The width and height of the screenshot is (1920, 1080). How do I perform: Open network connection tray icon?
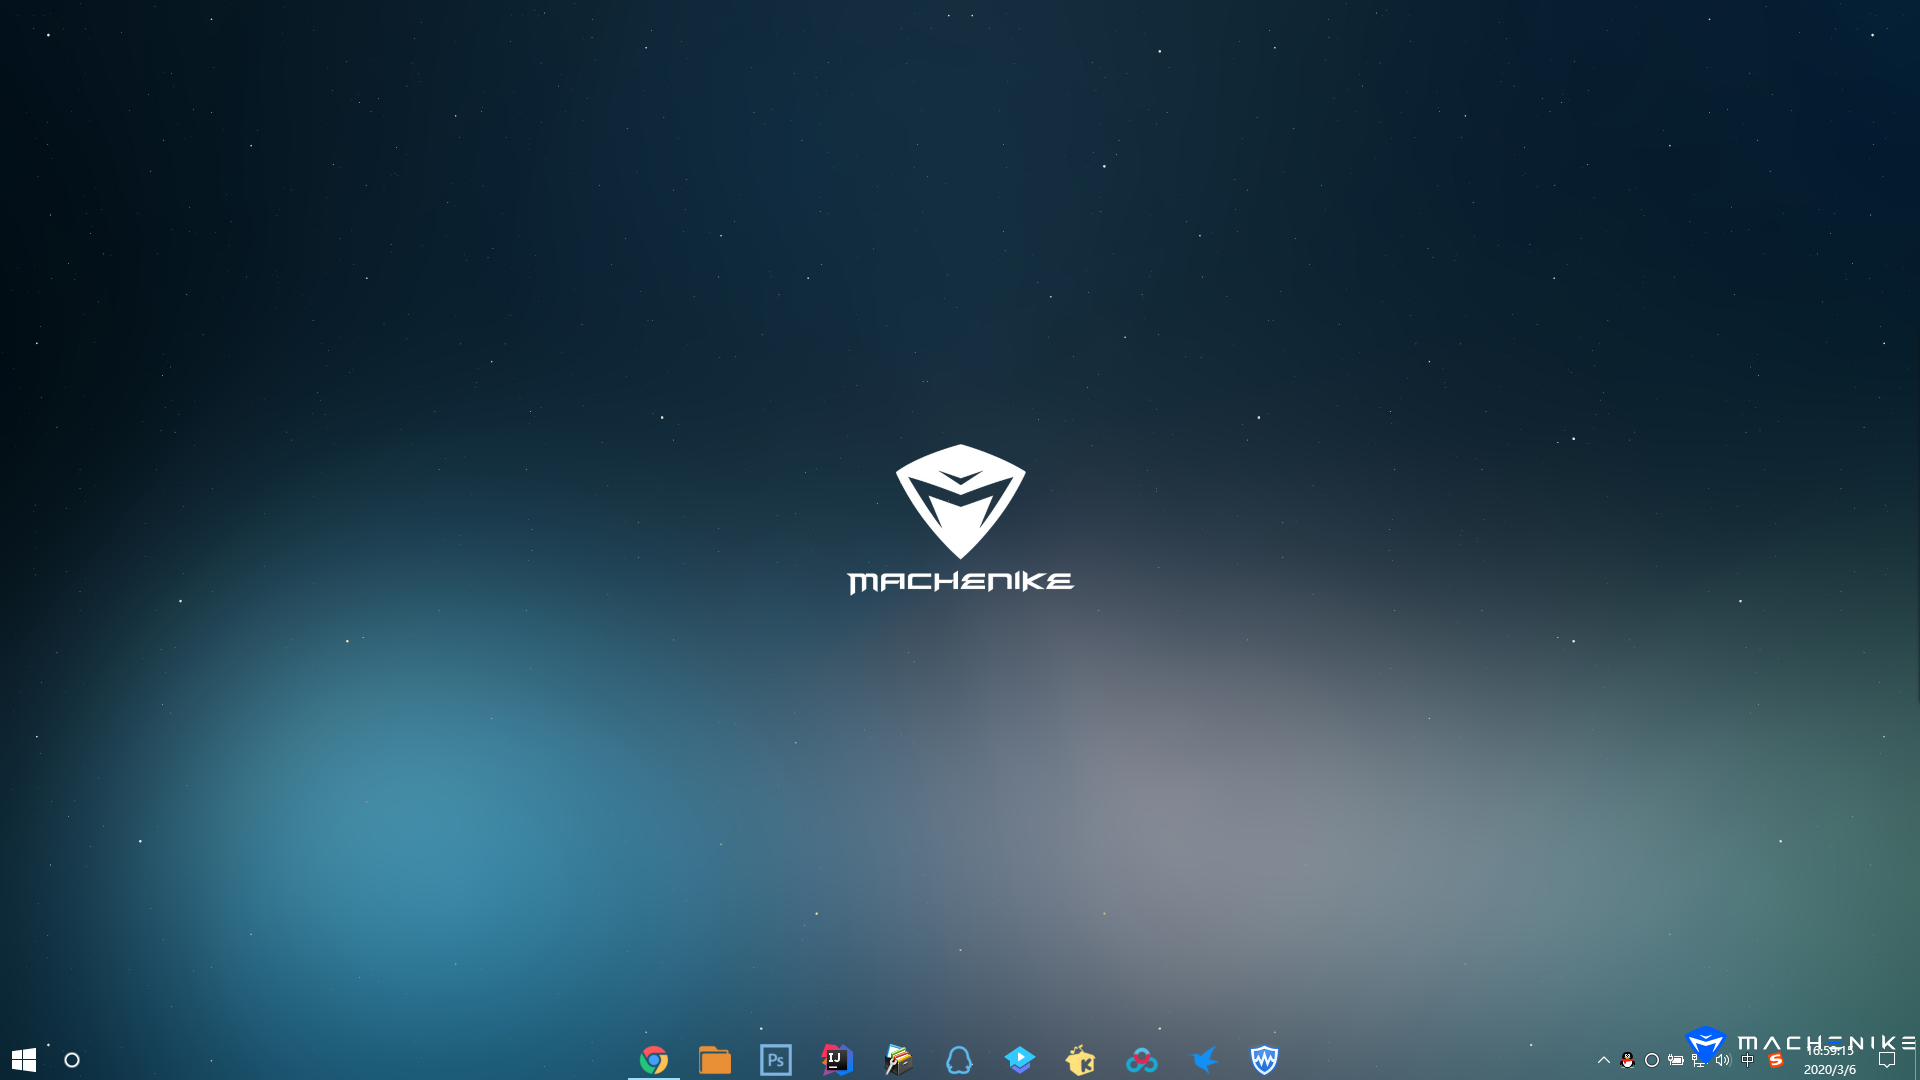point(1699,1060)
